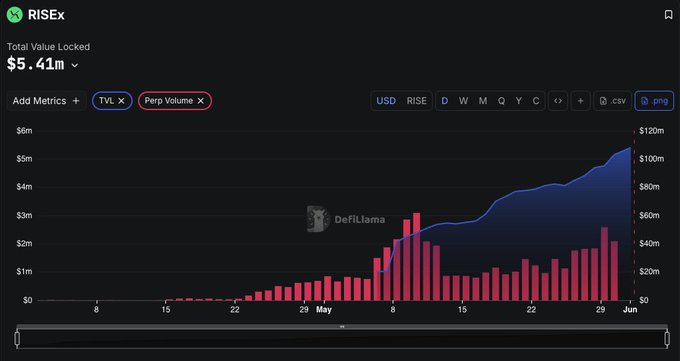Select the weekly W interval
Viewport: 680px width, 361px height.
click(x=463, y=101)
